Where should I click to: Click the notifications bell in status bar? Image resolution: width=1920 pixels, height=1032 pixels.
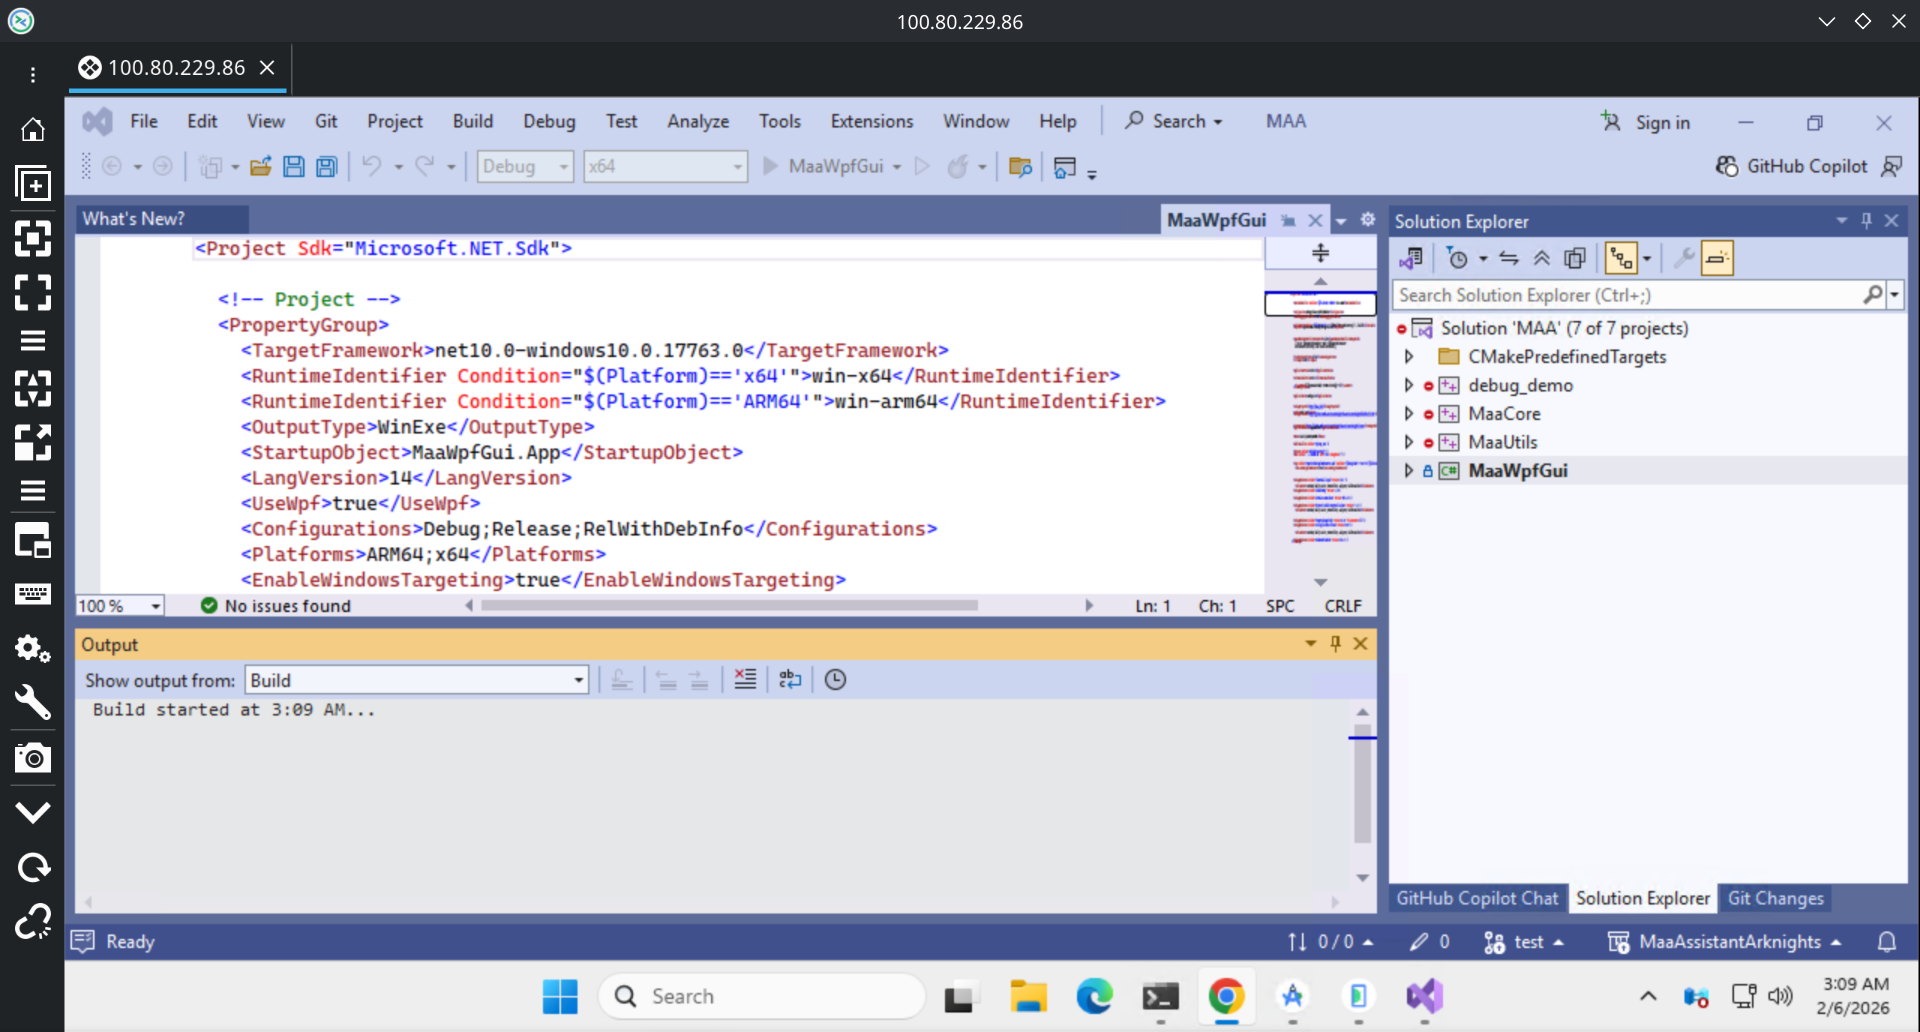click(x=1886, y=942)
